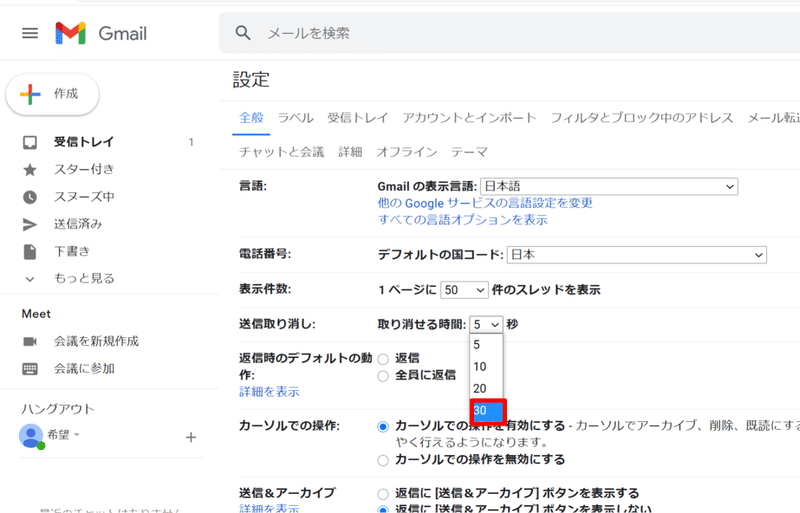This screenshot has width=800, height=513.
Task: Click the 作成 compose button
Action: point(53,94)
